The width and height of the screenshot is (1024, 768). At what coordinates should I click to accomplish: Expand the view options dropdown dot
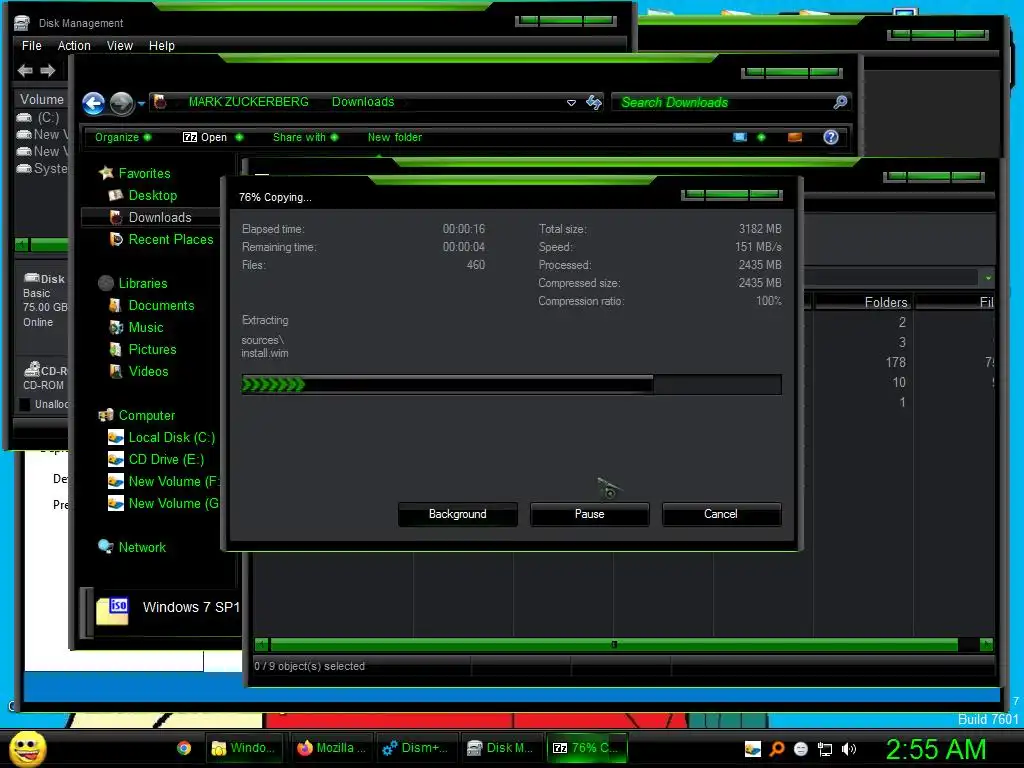[x=761, y=137]
